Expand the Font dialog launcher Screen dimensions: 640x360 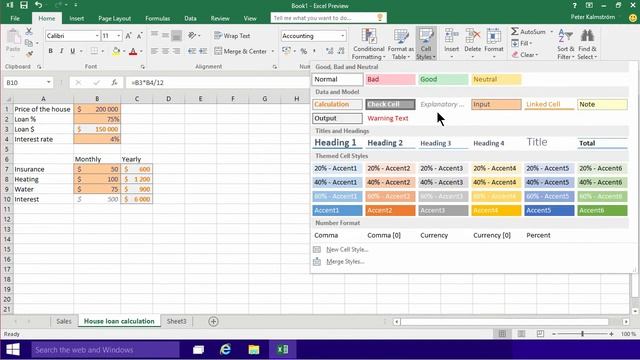pos(143,67)
